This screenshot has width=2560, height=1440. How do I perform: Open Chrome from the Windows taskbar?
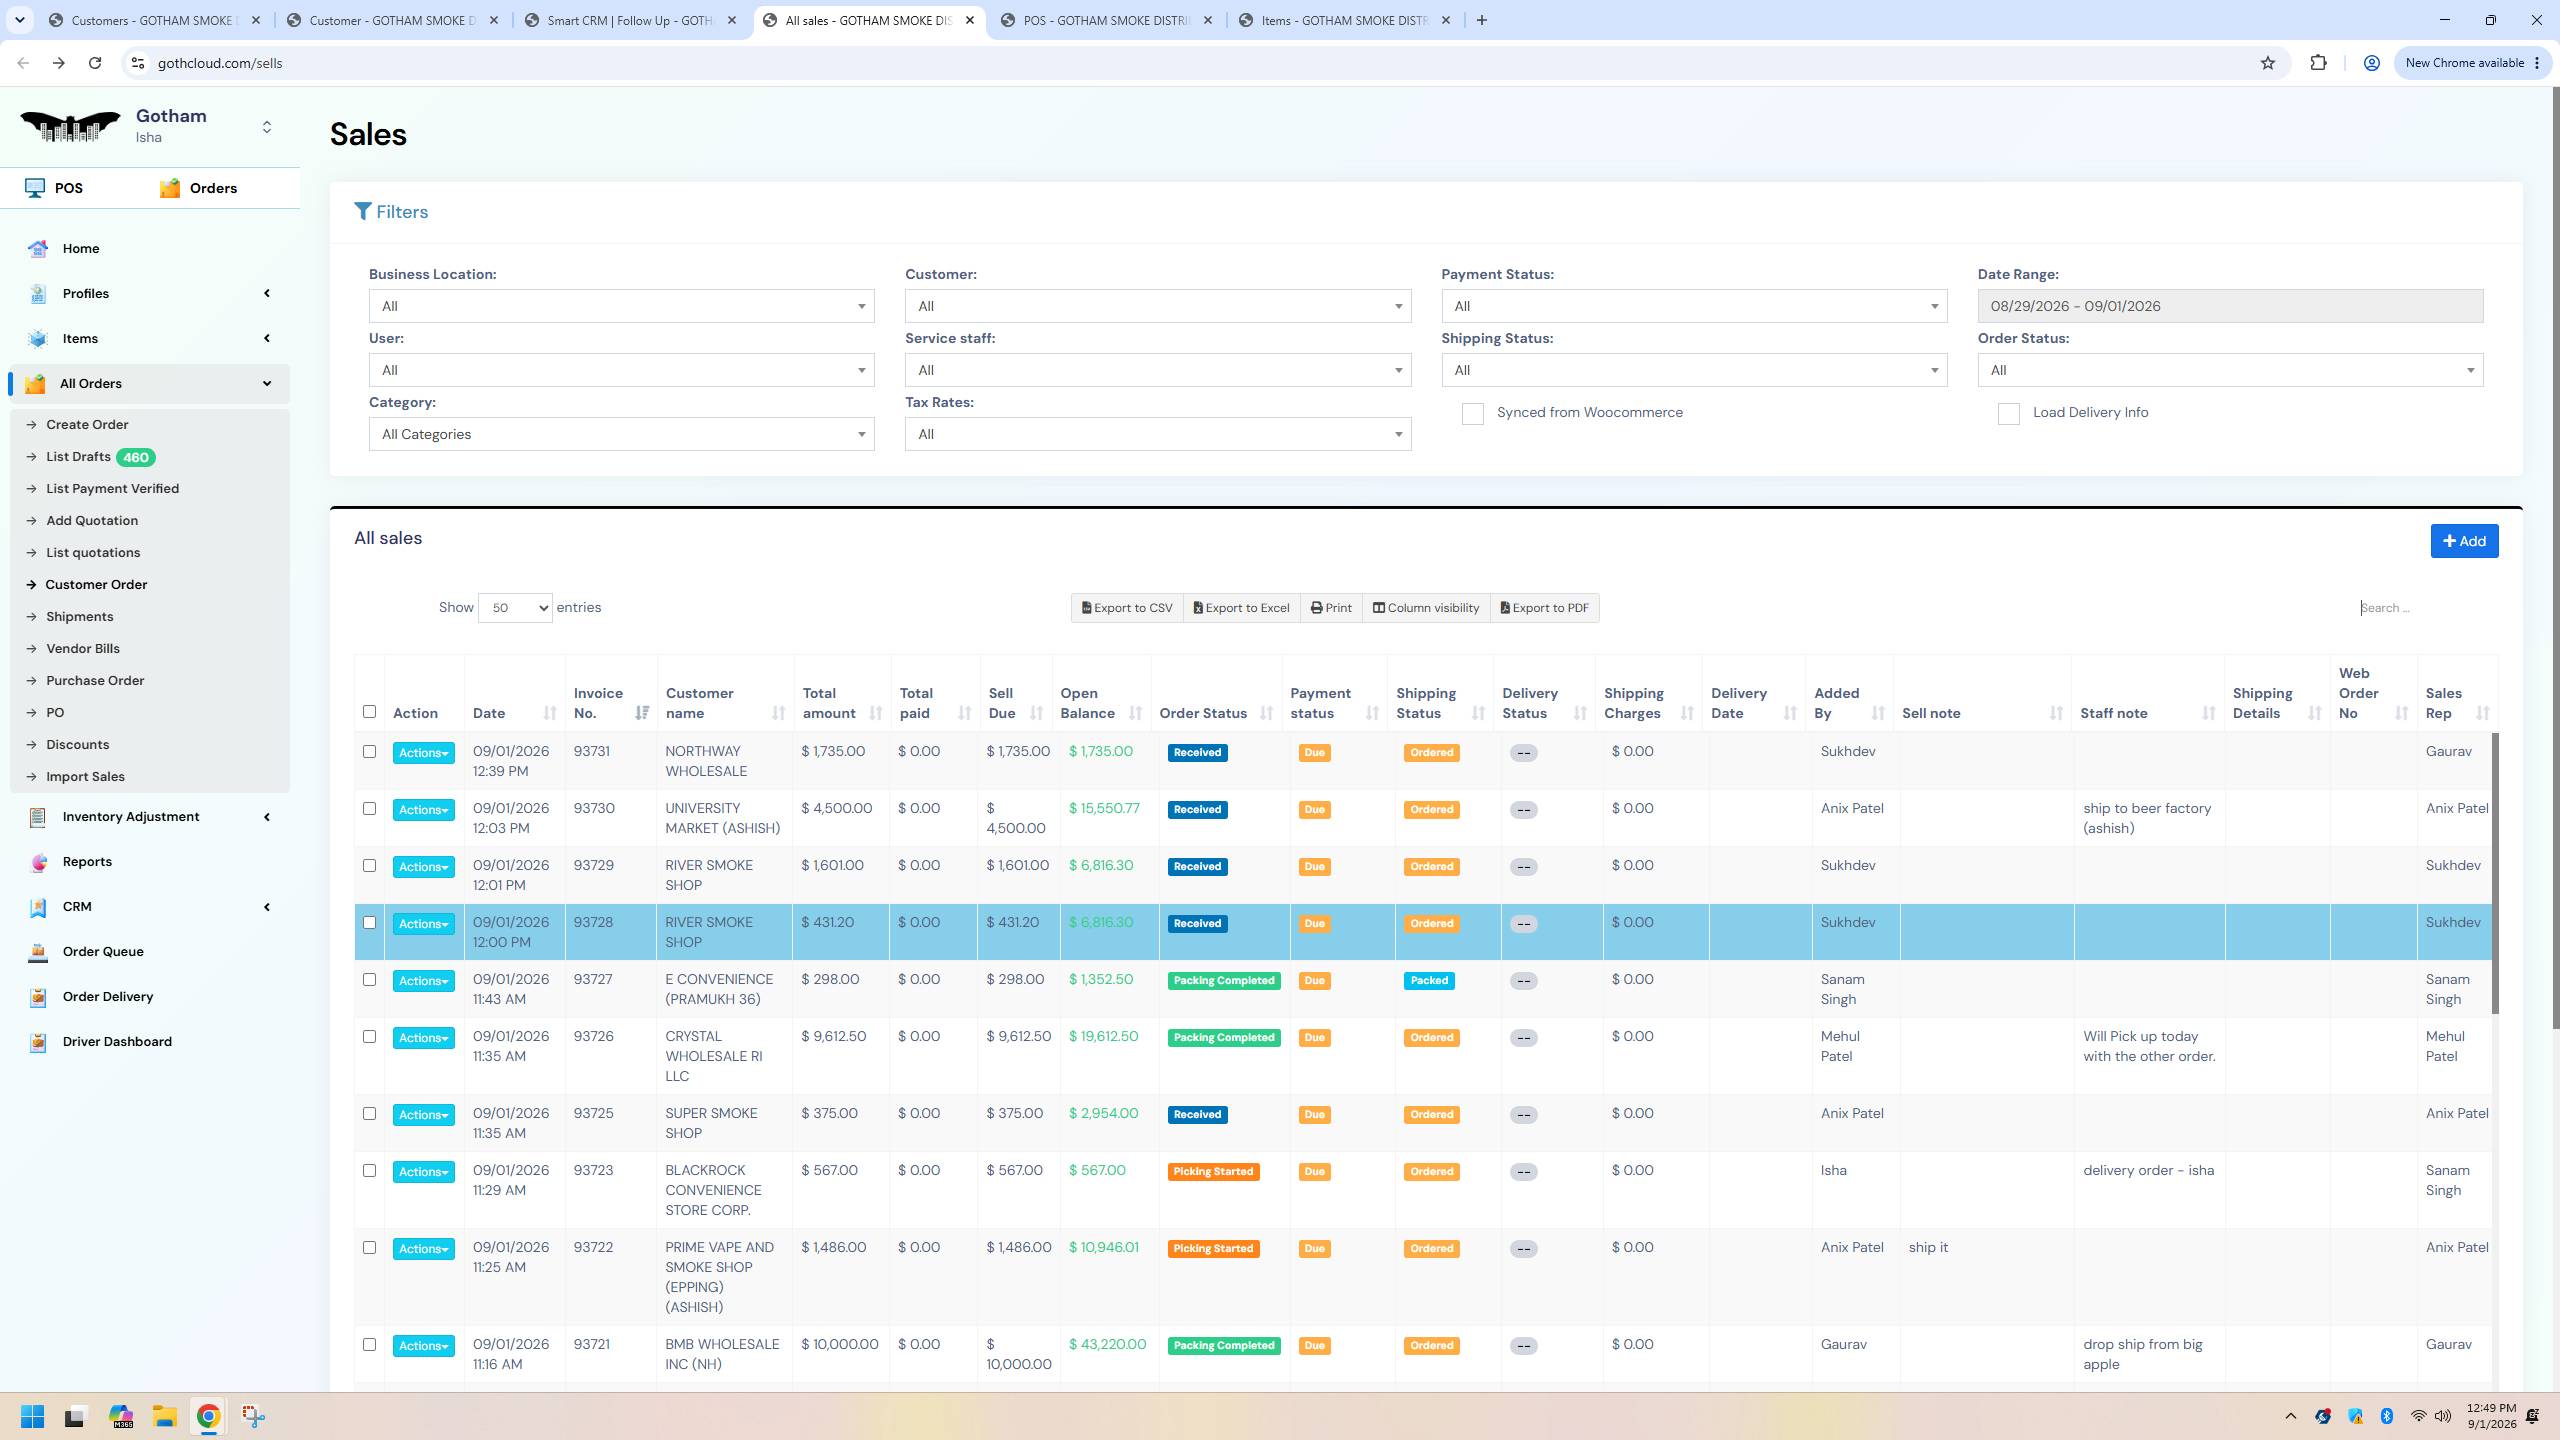(x=208, y=1416)
